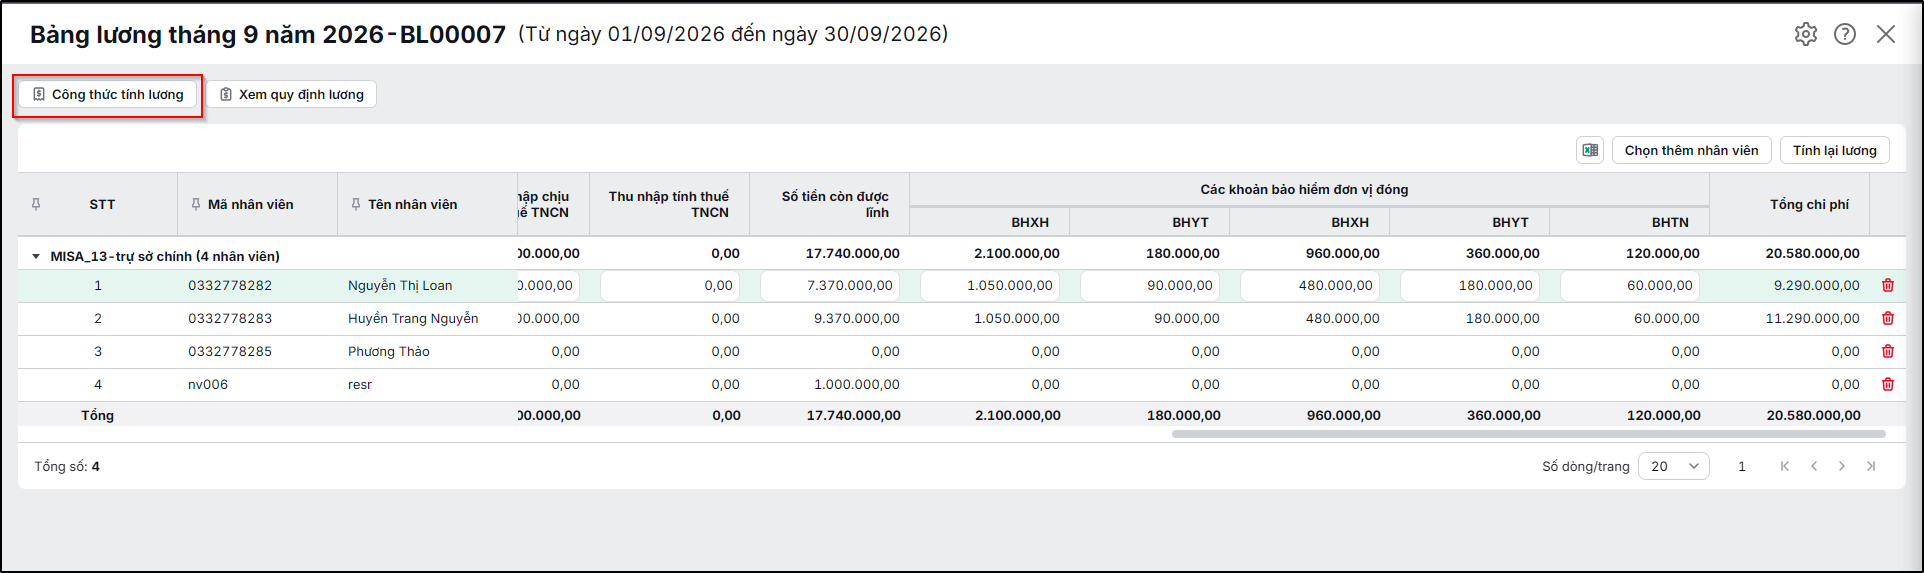Click the horizontal scrollbar under the table
This screenshot has height=573, width=1924.
click(x=1529, y=434)
